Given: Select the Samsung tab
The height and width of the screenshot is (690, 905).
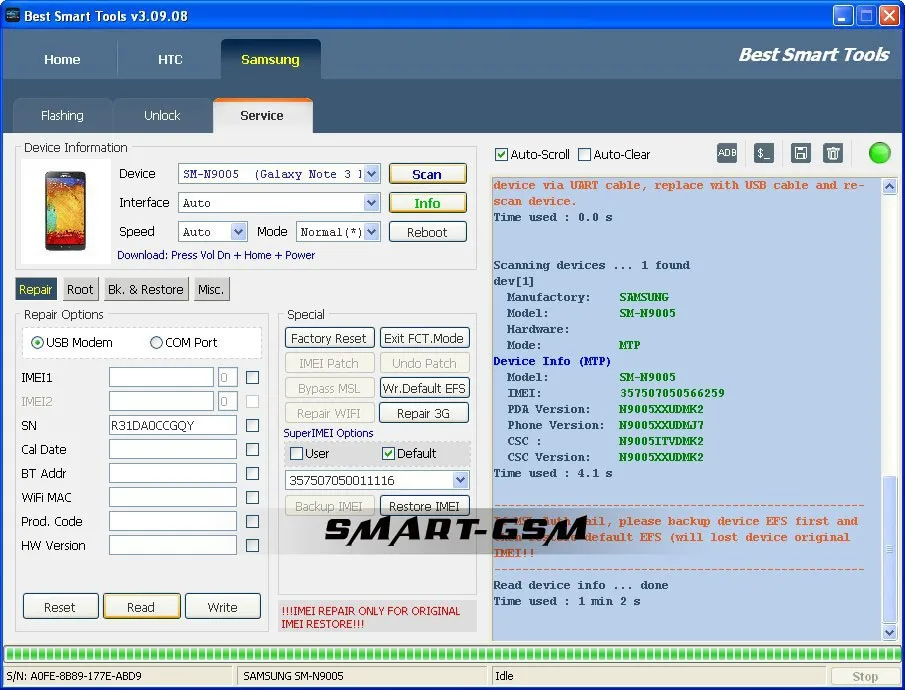Looking at the screenshot, I should pos(270,59).
